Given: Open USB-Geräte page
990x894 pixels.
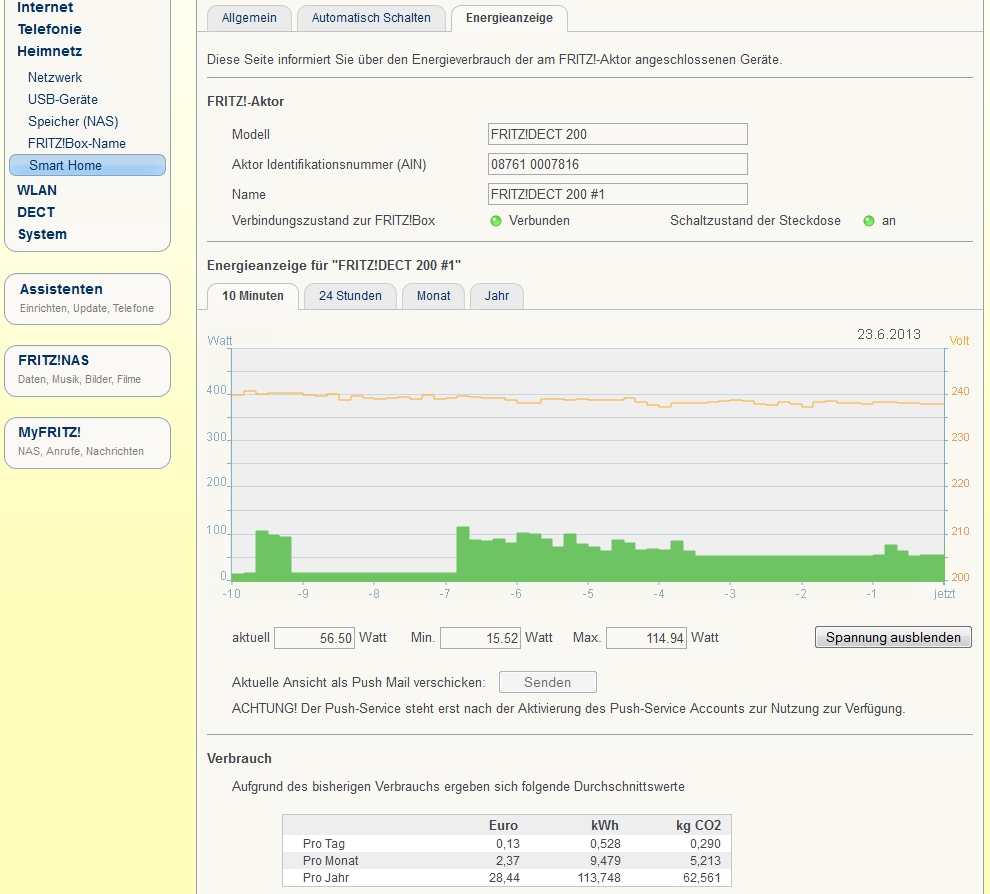Looking at the screenshot, I should 63,99.
